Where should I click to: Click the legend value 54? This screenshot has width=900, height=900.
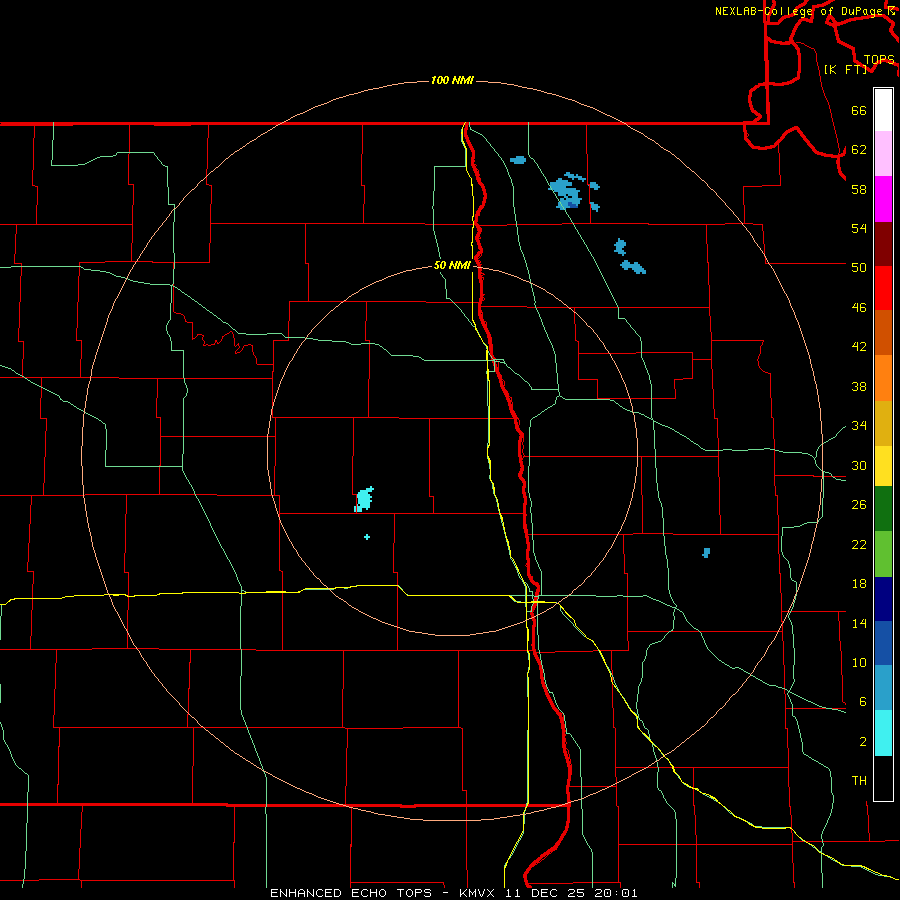coord(859,228)
